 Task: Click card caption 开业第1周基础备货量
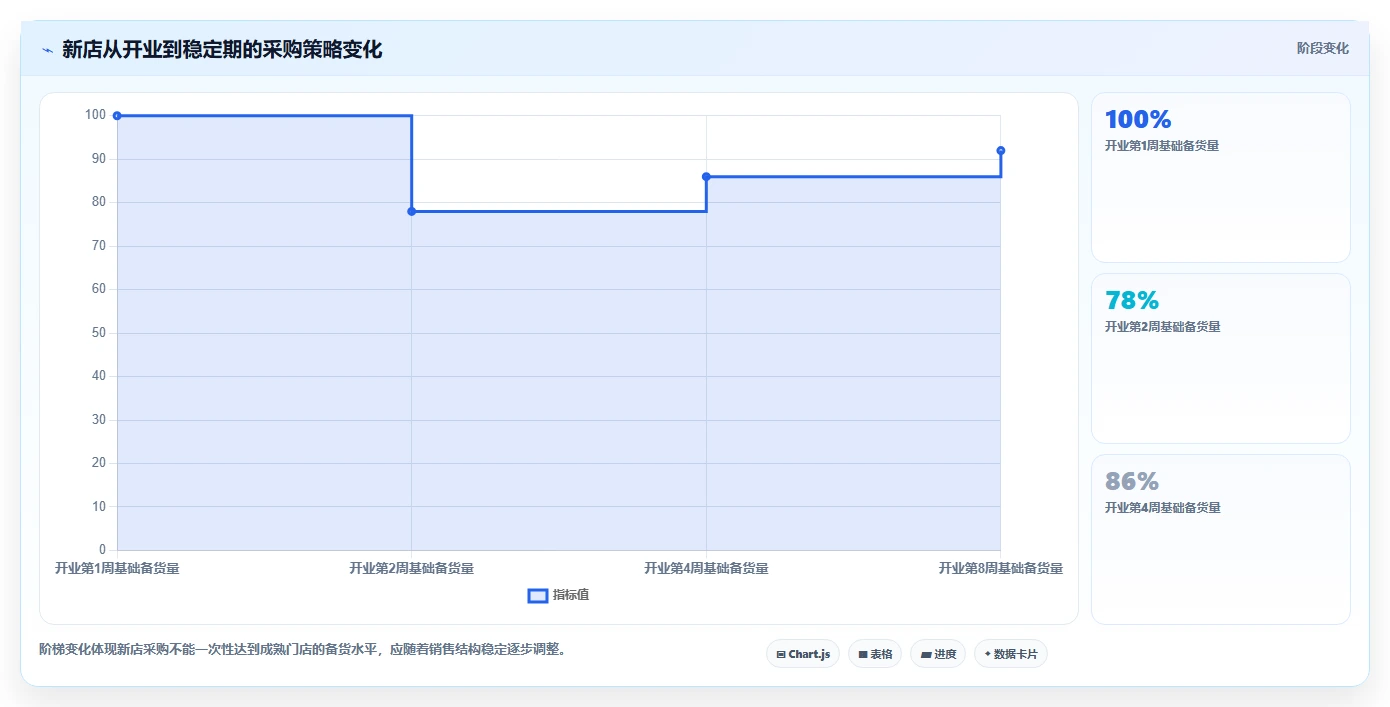[x=1162, y=146]
